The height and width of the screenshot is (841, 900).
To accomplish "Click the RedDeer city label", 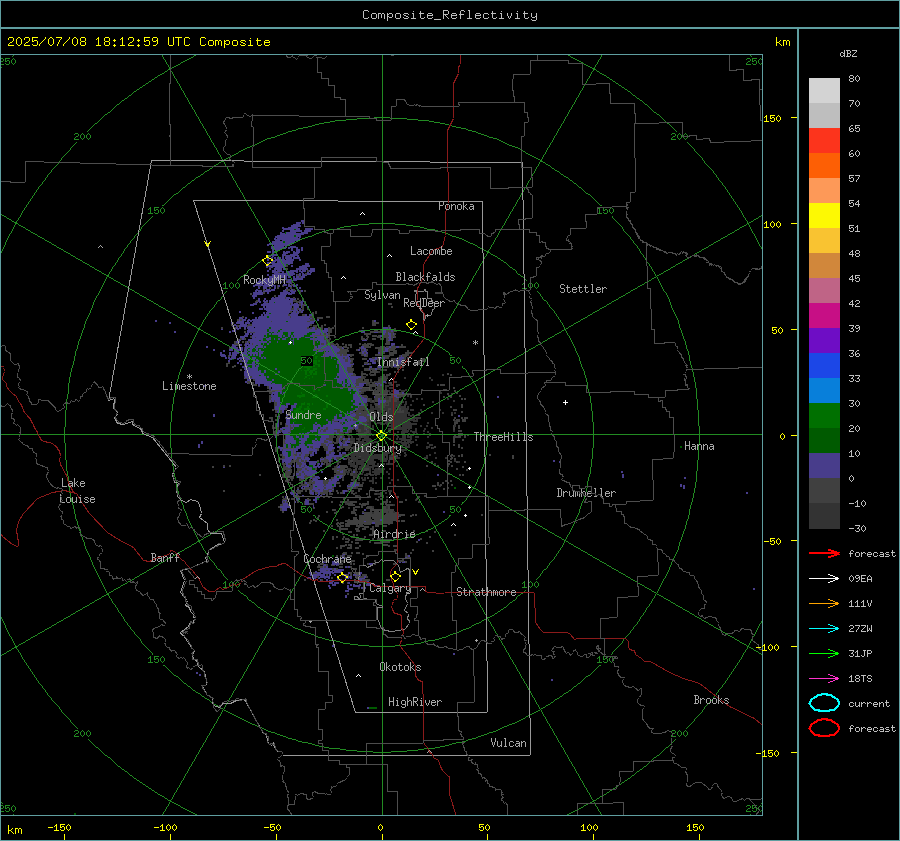I will click(x=424, y=303).
